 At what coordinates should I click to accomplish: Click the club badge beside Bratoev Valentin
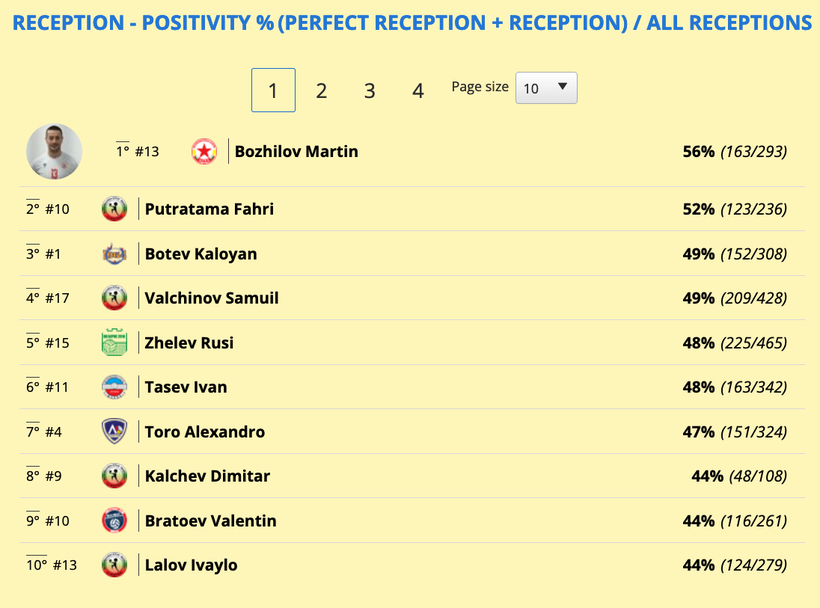114,521
